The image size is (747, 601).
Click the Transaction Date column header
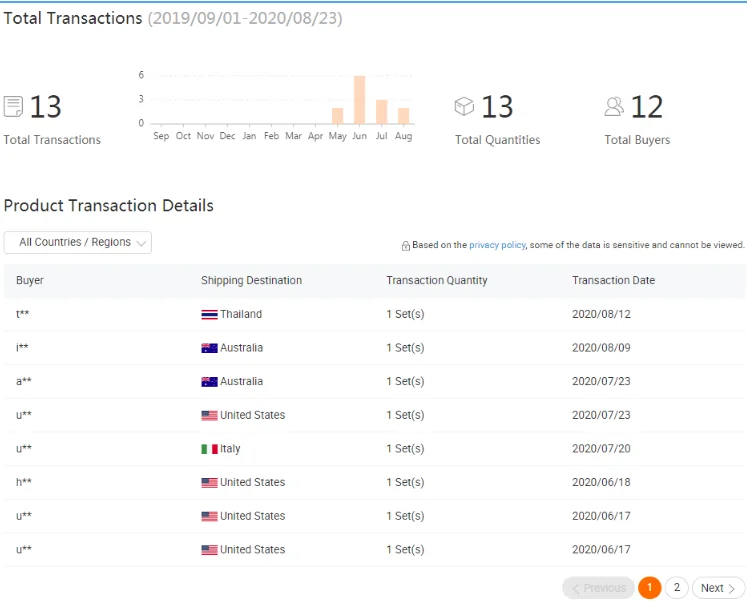pyautogui.click(x=613, y=280)
